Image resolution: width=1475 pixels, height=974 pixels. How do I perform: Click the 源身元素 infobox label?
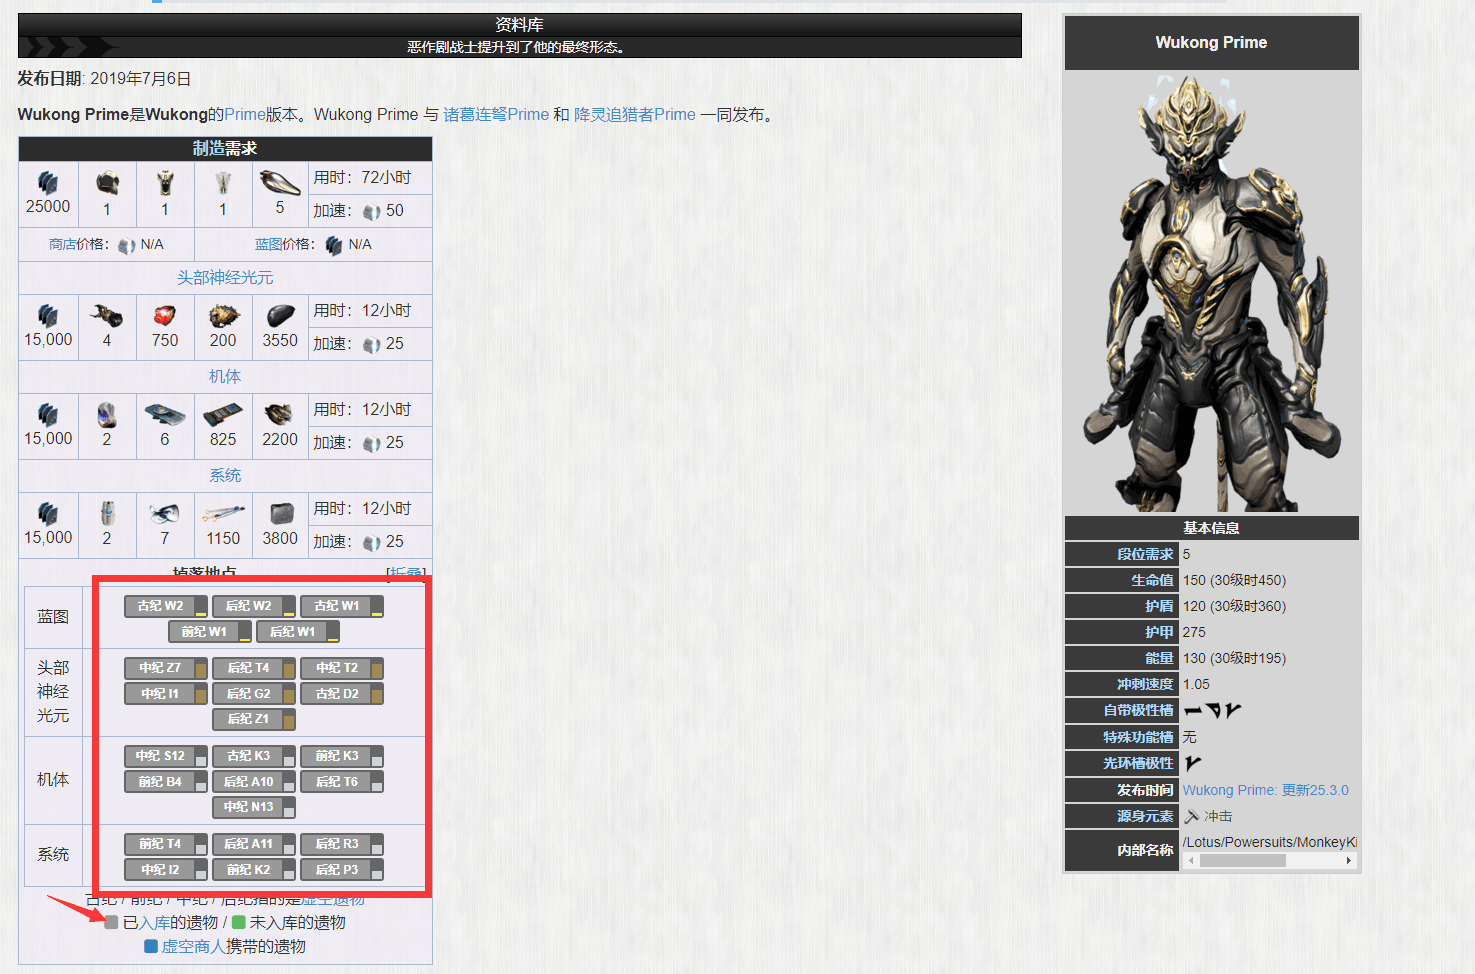(x=1145, y=816)
